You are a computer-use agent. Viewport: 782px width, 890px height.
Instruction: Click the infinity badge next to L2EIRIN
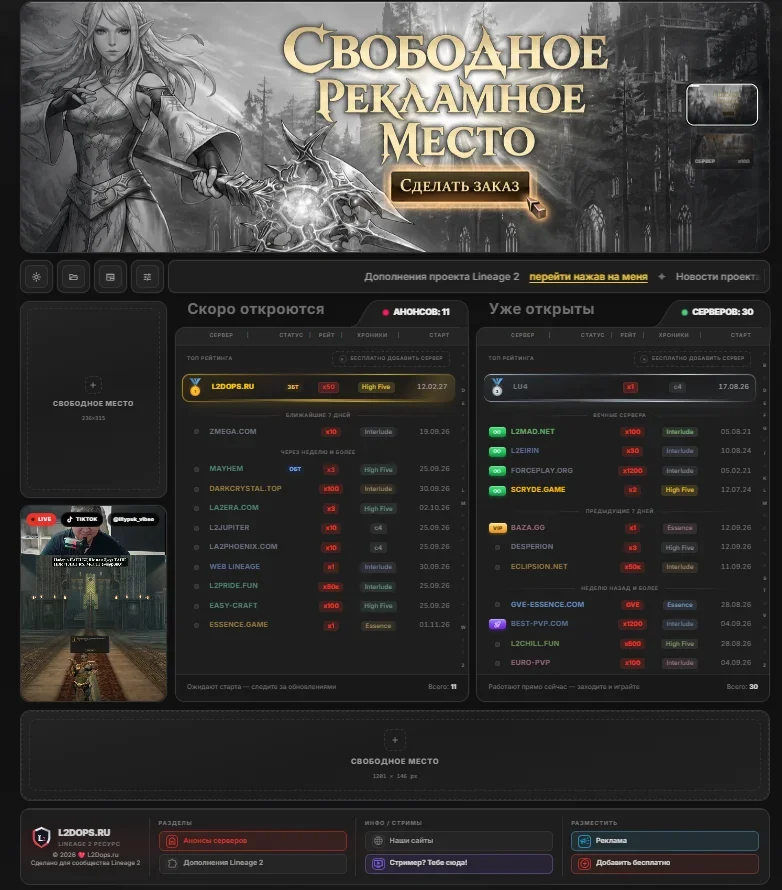coord(497,451)
